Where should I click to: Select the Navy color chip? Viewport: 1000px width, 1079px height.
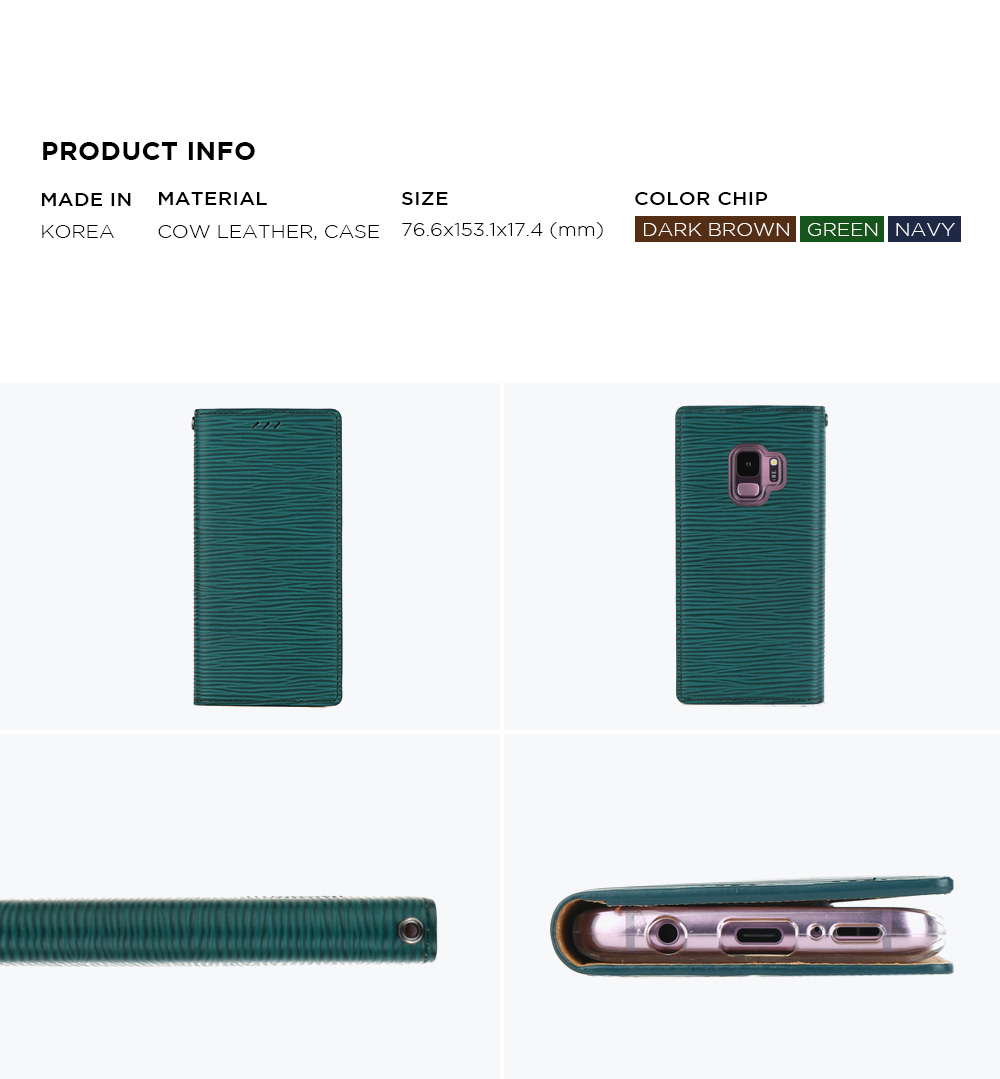pos(924,229)
